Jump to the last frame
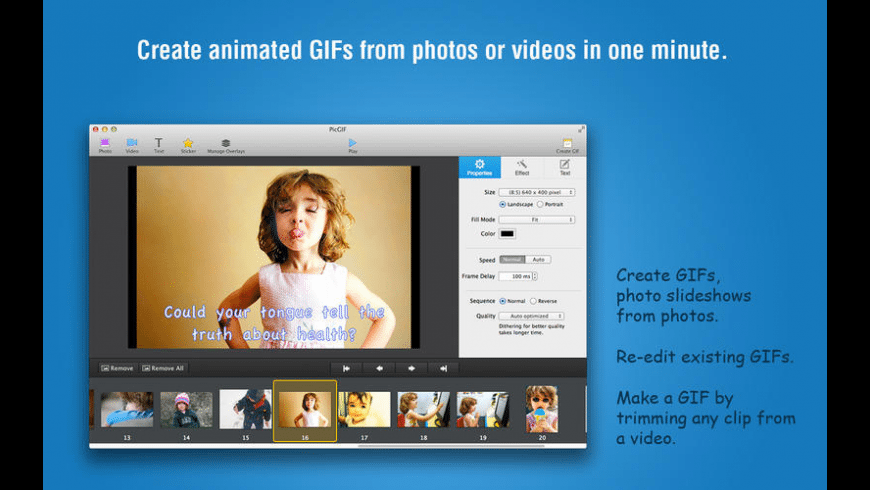The image size is (870, 490). 443,368
